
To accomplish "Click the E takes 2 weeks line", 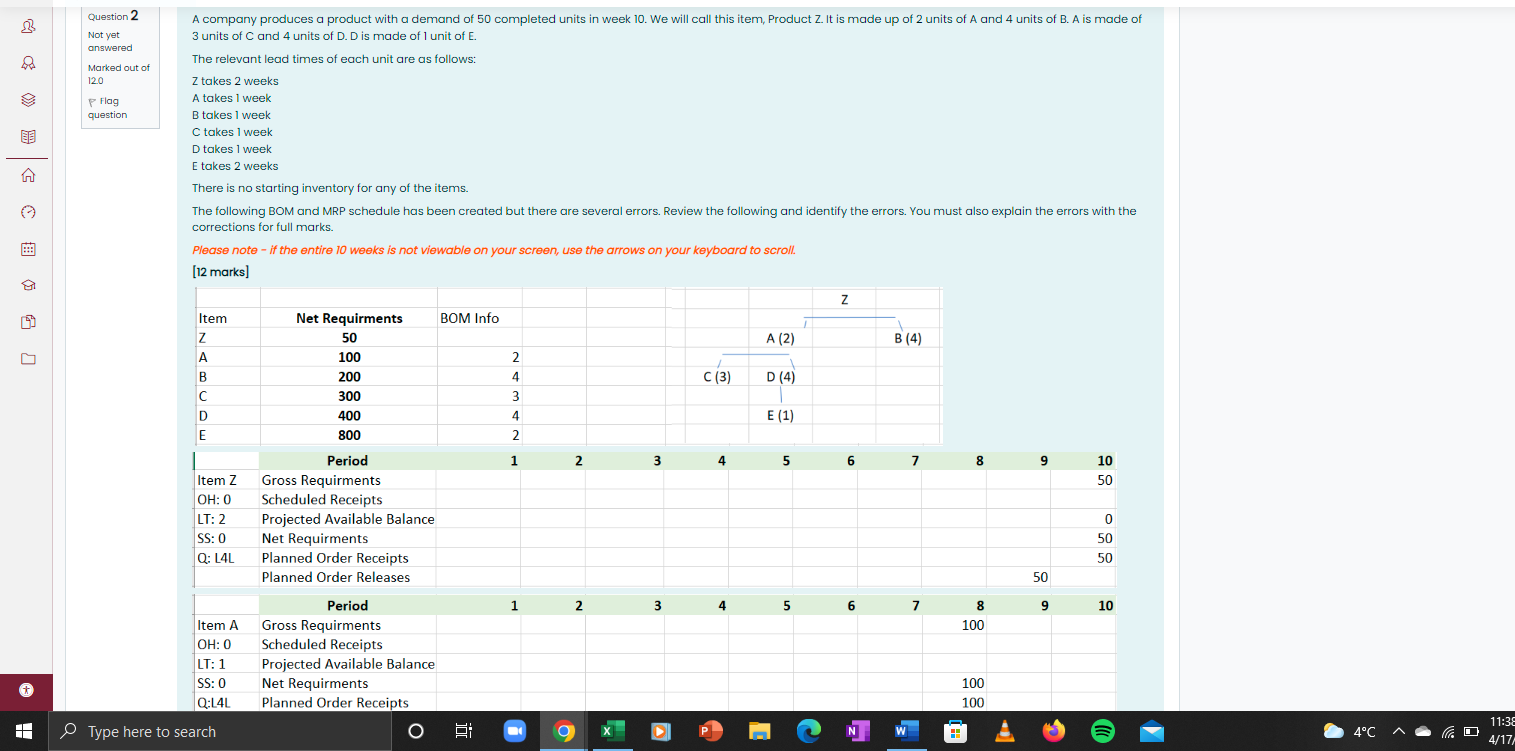I will pos(235,166).
